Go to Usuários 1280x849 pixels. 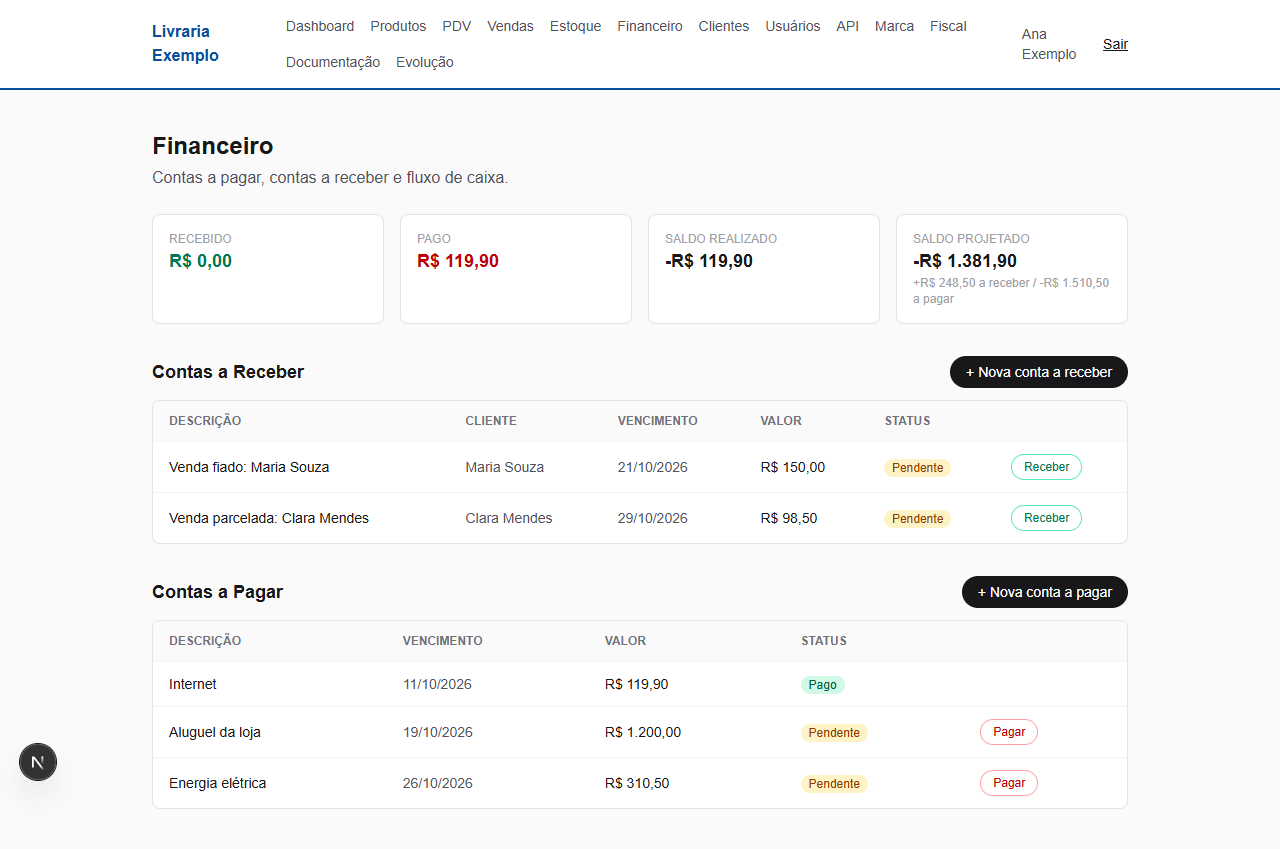click(x=793, y=26)
